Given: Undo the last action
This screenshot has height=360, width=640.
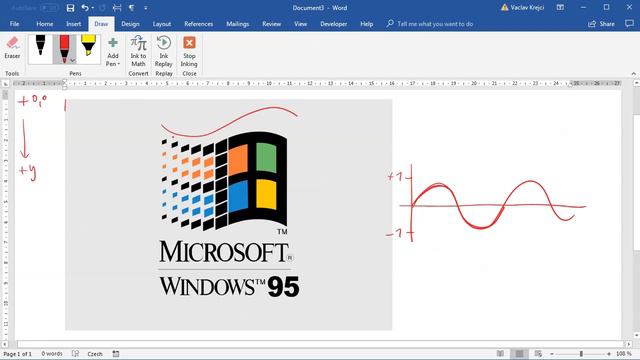Looking at the screenshot, I should 84,8.
